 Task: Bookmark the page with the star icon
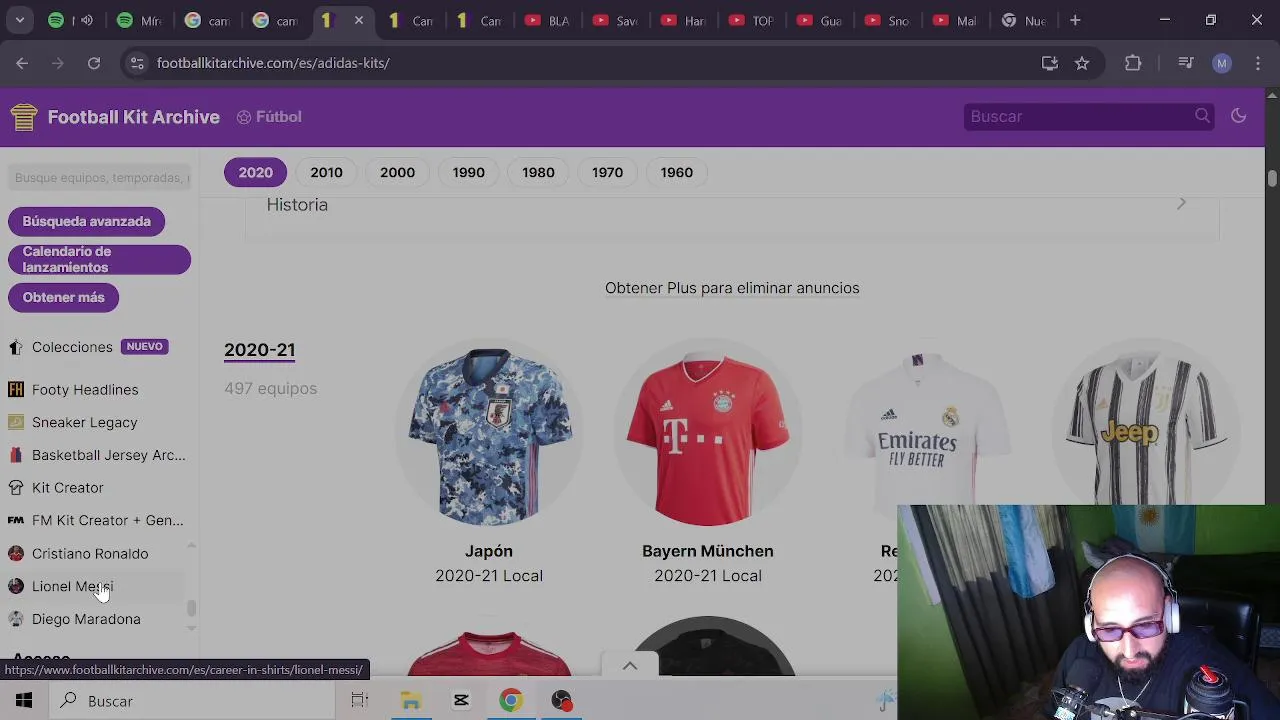[1082, 63]
